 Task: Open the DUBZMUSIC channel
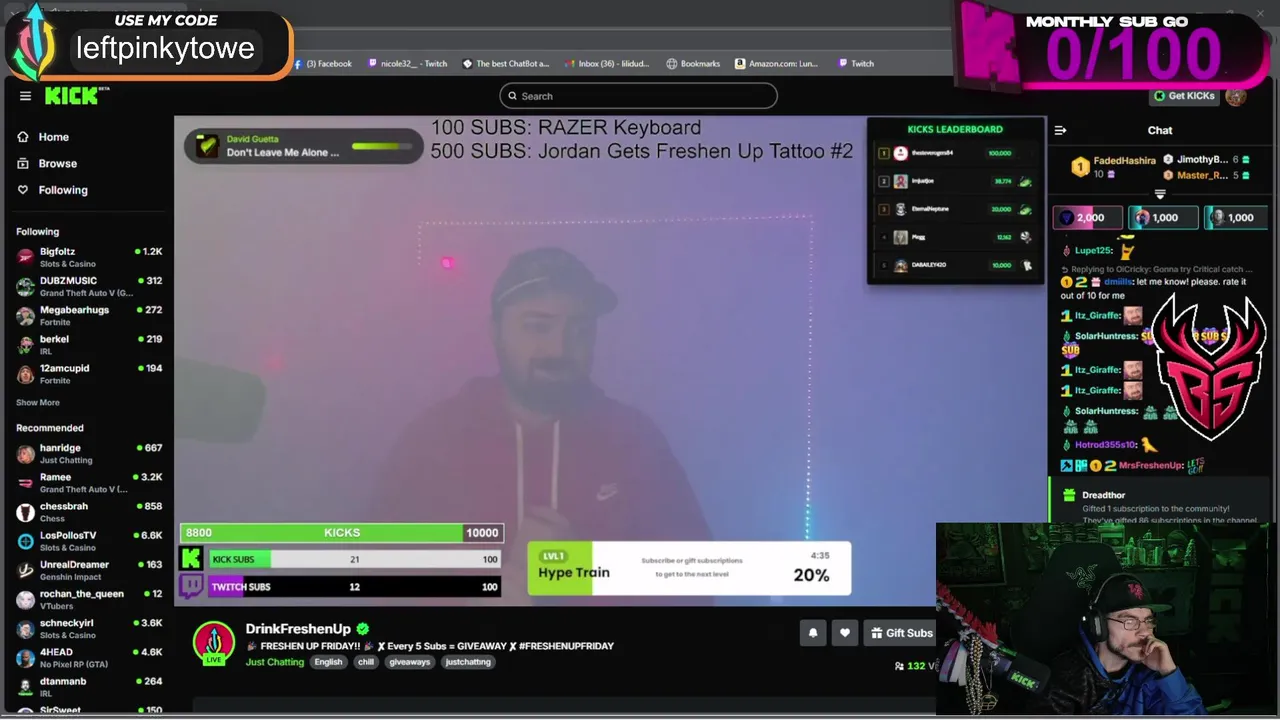point(89,286)
